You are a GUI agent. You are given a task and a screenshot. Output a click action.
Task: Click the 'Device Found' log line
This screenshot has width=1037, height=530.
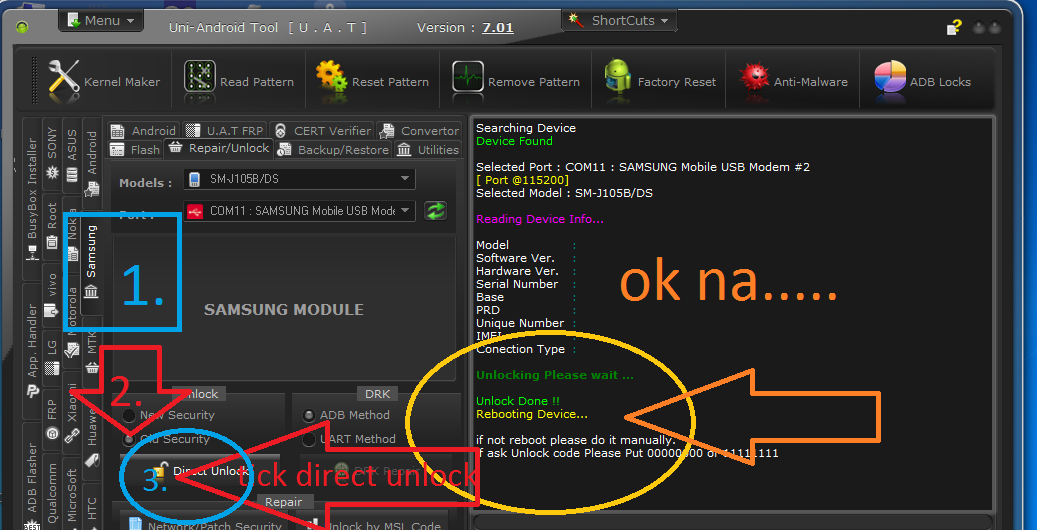(514, 141)
